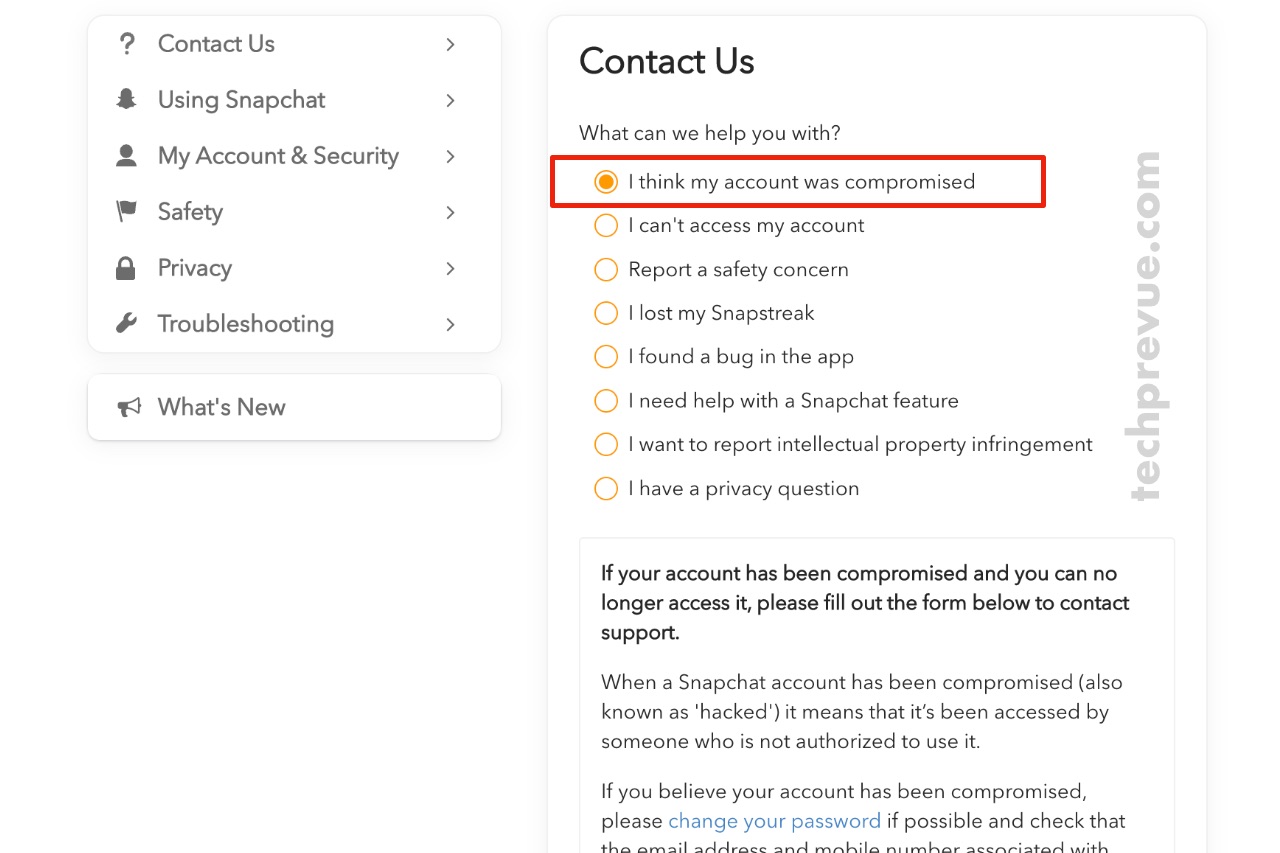Open the Privacy sidebar menu item
This screenshot has width=1280, height=853.
tap(294, 268)
